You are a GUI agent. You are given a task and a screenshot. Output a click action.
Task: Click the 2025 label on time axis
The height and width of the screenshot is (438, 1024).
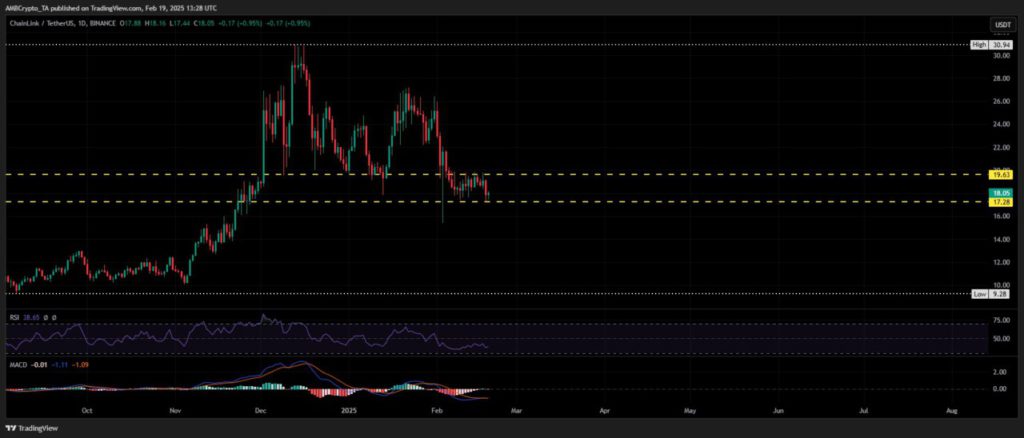point(347,410)
